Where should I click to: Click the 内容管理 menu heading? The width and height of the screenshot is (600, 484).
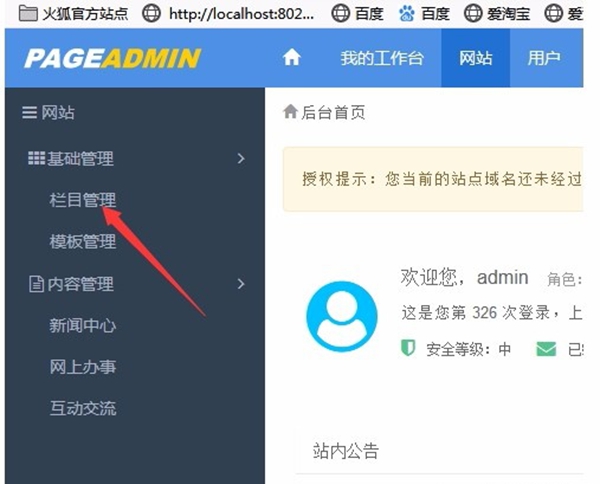click(x=80, y=284)
